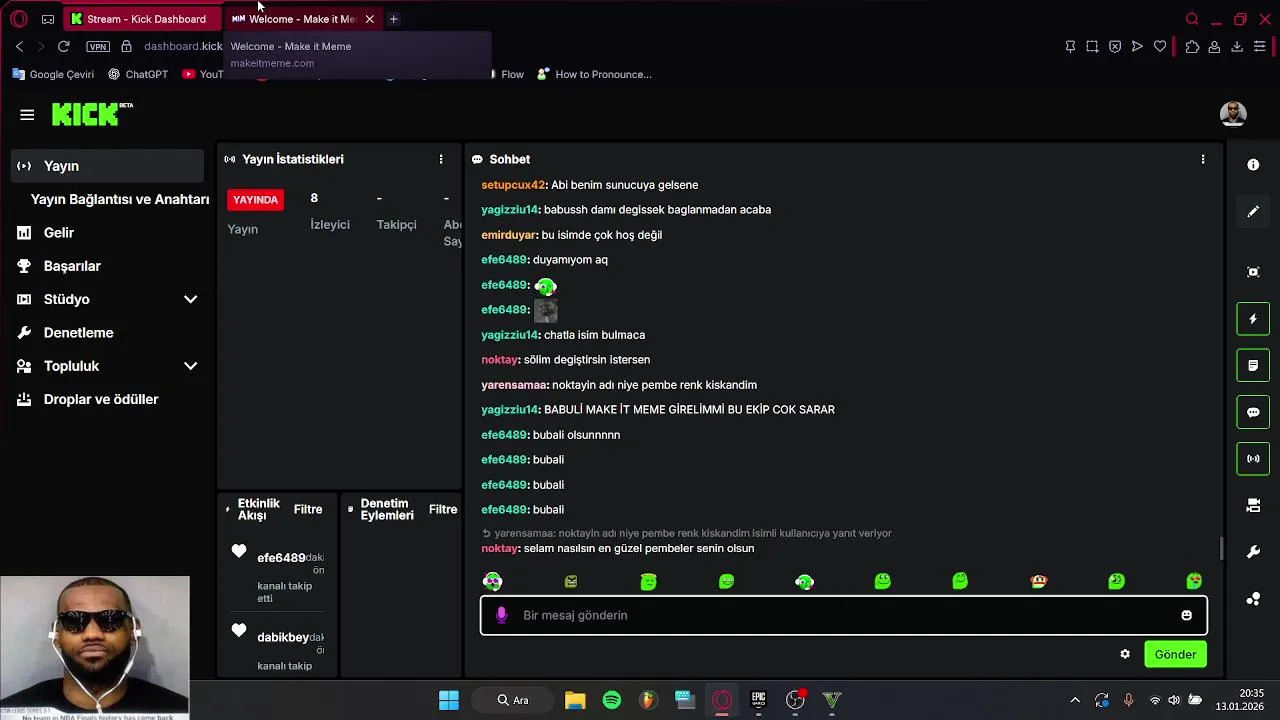Open File Explorer from the taskbar
1280x720 pixels.
tap(575, 700)
